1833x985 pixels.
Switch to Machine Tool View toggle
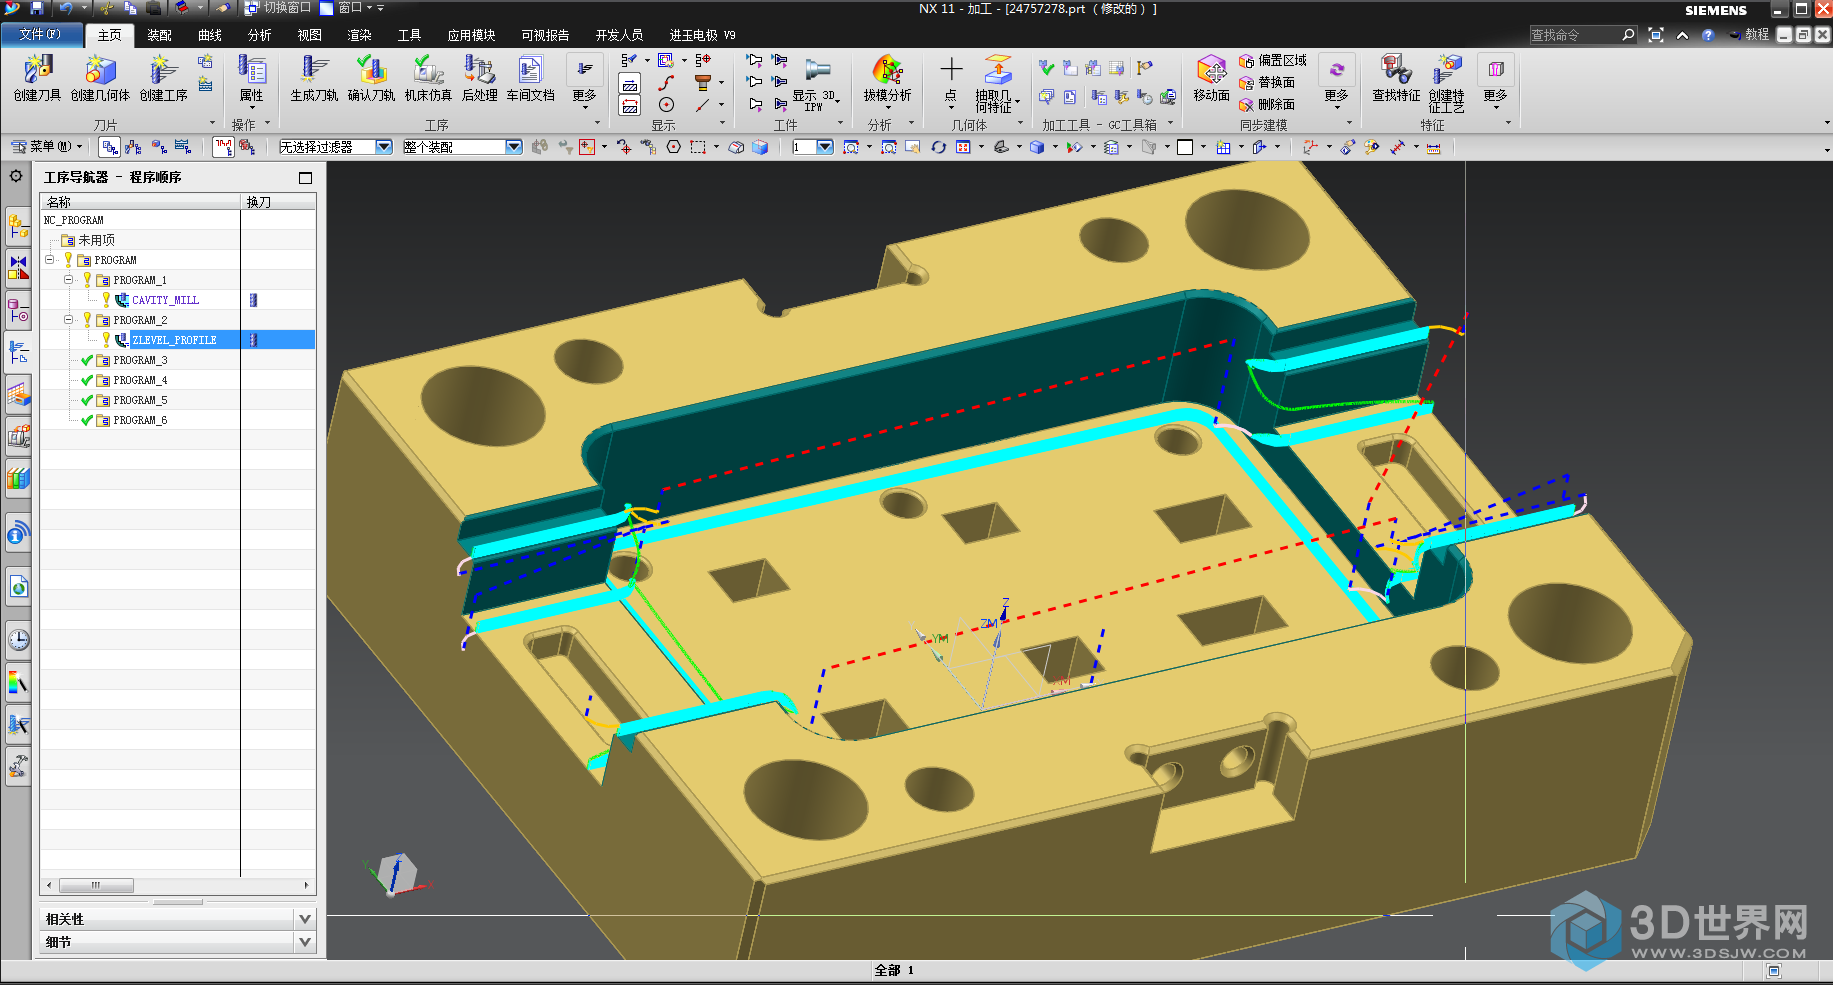pyautogui.click(x=133, y=147)
